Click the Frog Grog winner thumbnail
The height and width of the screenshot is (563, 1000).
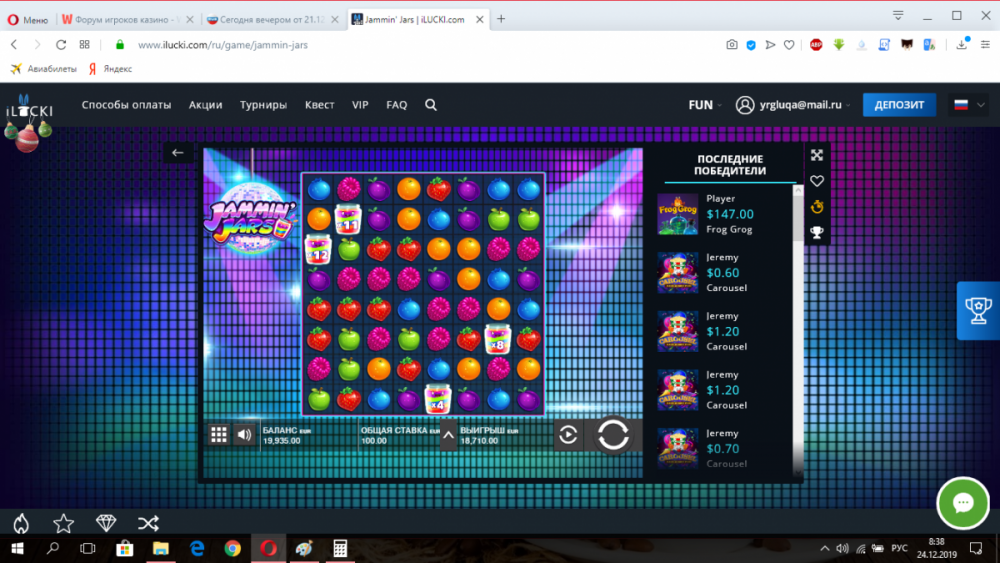pyautogui.click(x=677, y=214)
